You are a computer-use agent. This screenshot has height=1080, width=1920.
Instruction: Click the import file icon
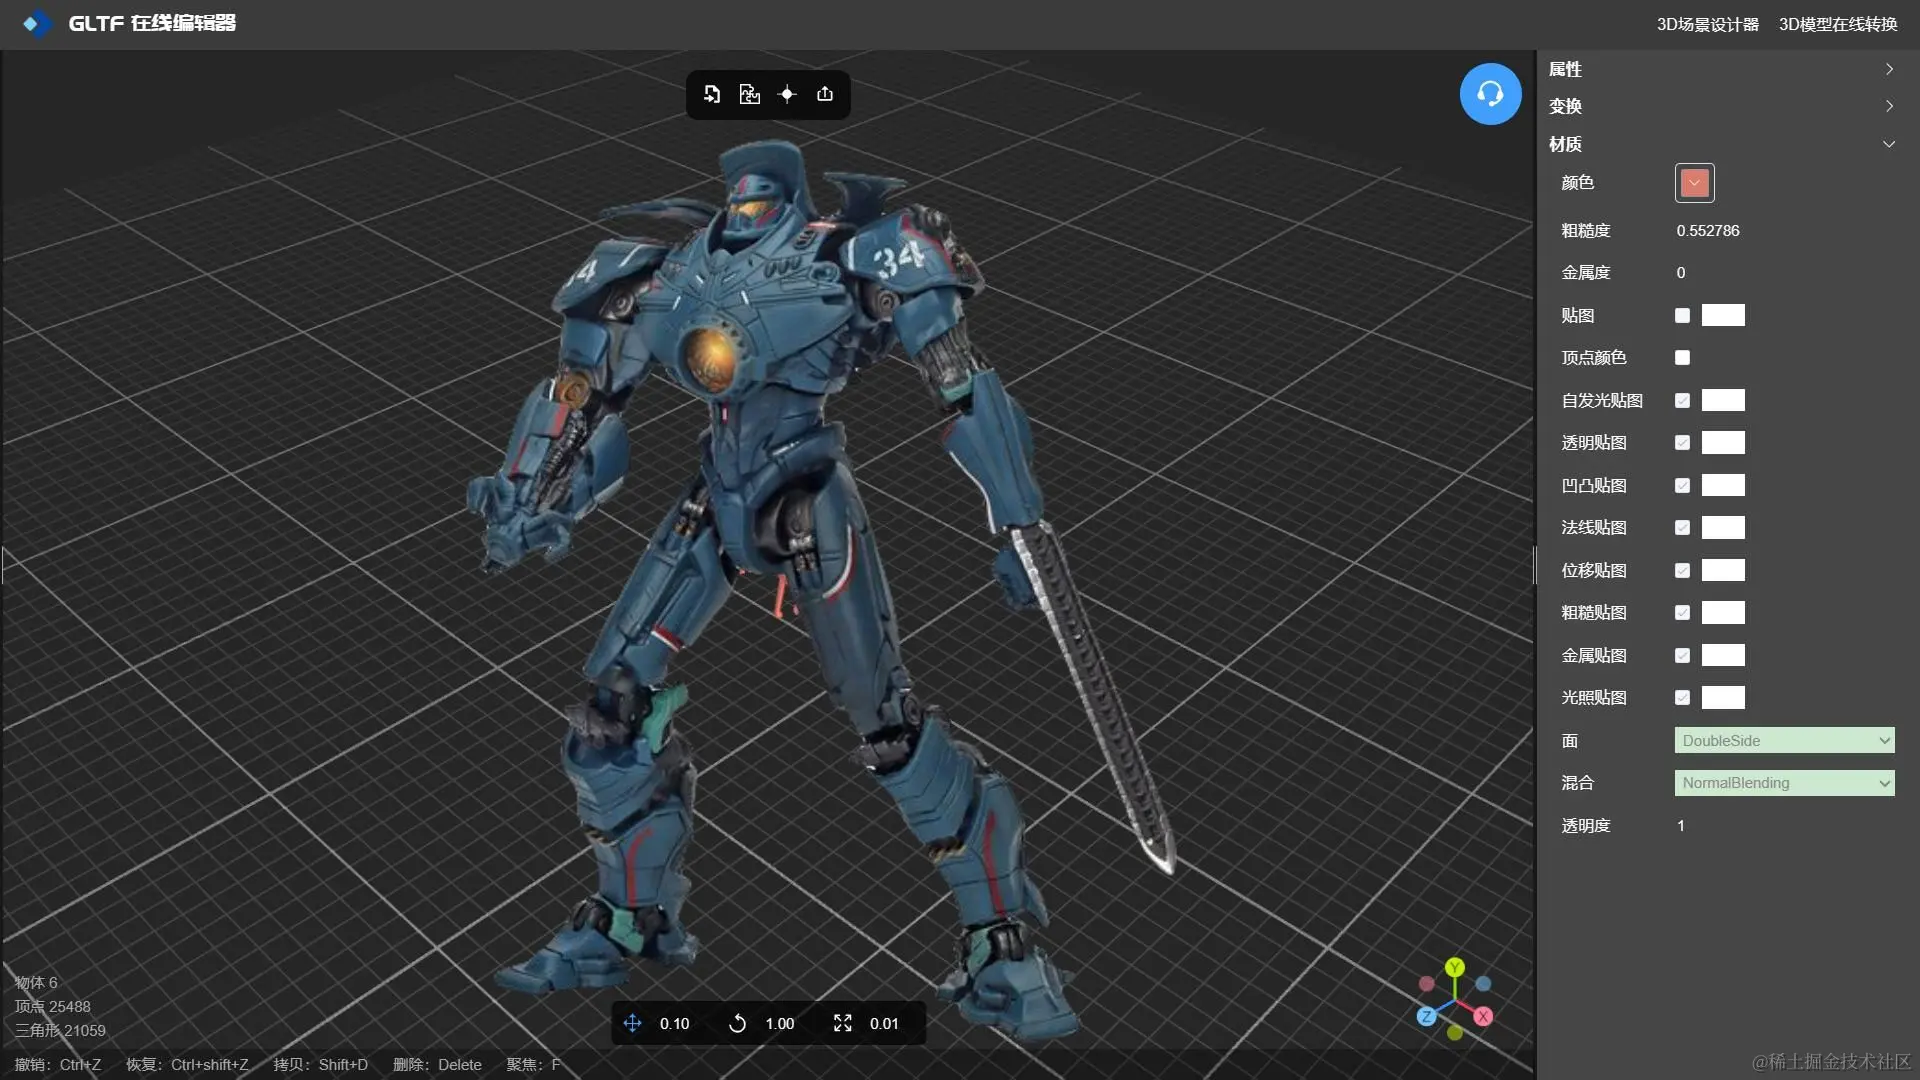pos(712,94)
